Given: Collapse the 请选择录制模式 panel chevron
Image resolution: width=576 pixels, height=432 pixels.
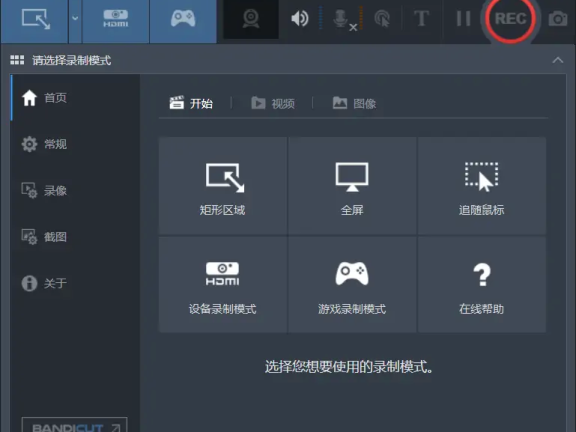Looking at the screenshot, I should [558, 60].
